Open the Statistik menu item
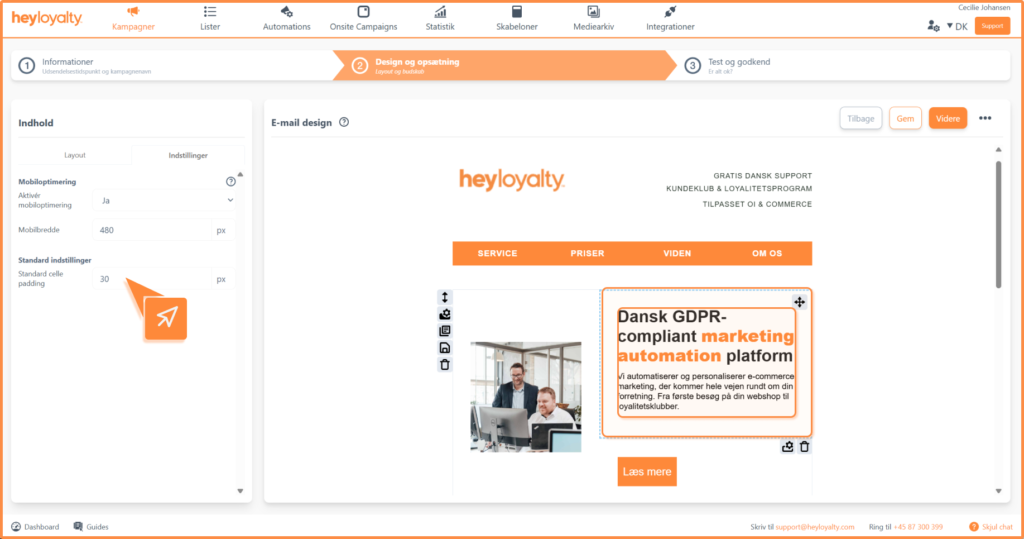Viewport: 1024px width, 539px height. (x=440, y=18)
